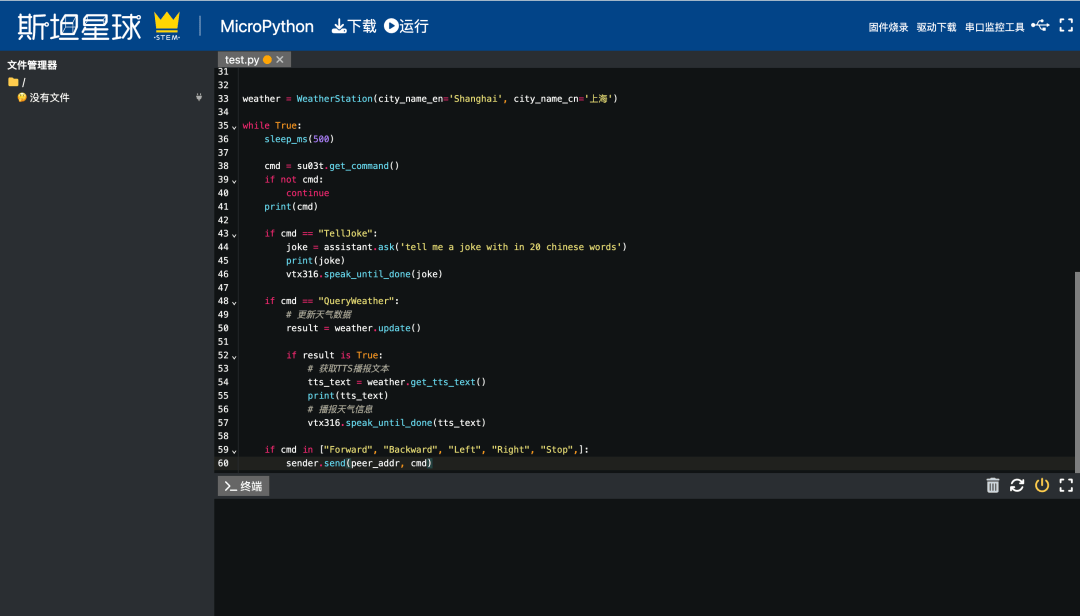Screen dimensions: 1080x616
Task: Click vtx316.speak_until_done(joke) on line 46
Action: pos(364,274)
